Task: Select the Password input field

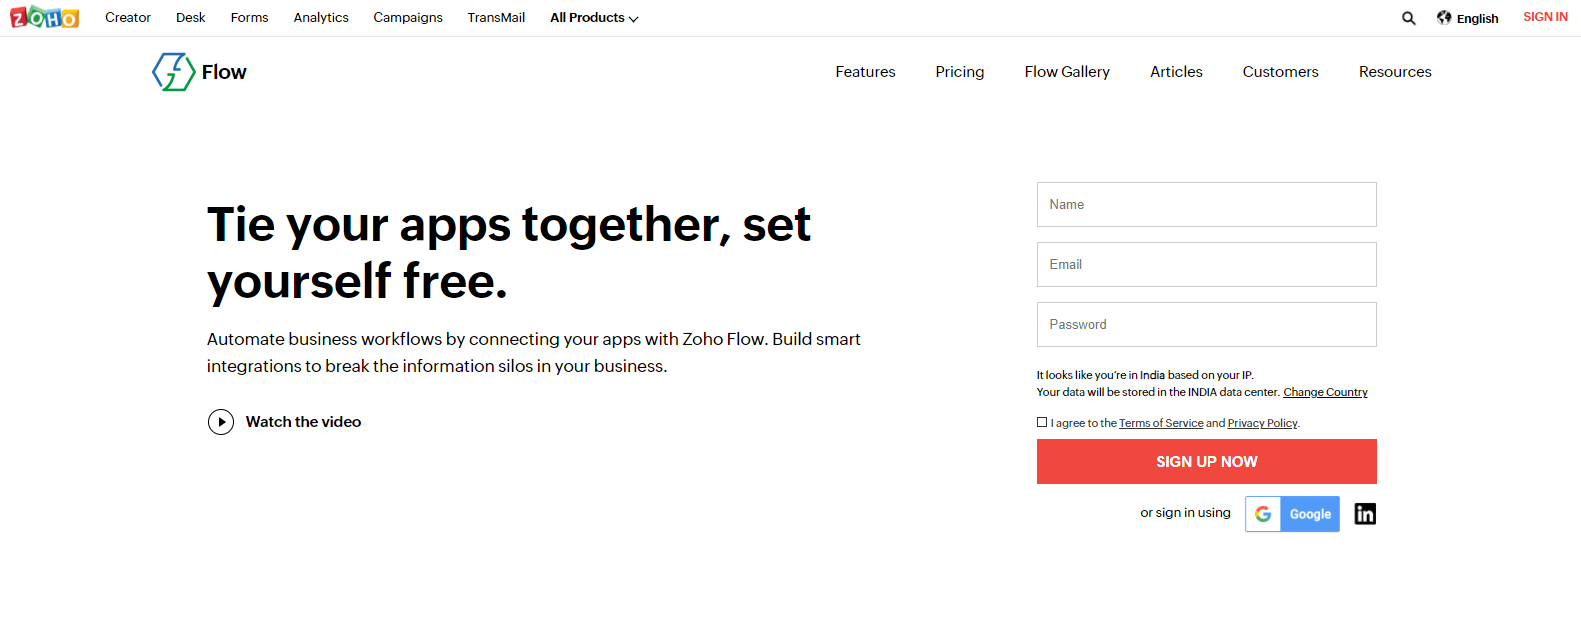Action: pos(1206,324)
